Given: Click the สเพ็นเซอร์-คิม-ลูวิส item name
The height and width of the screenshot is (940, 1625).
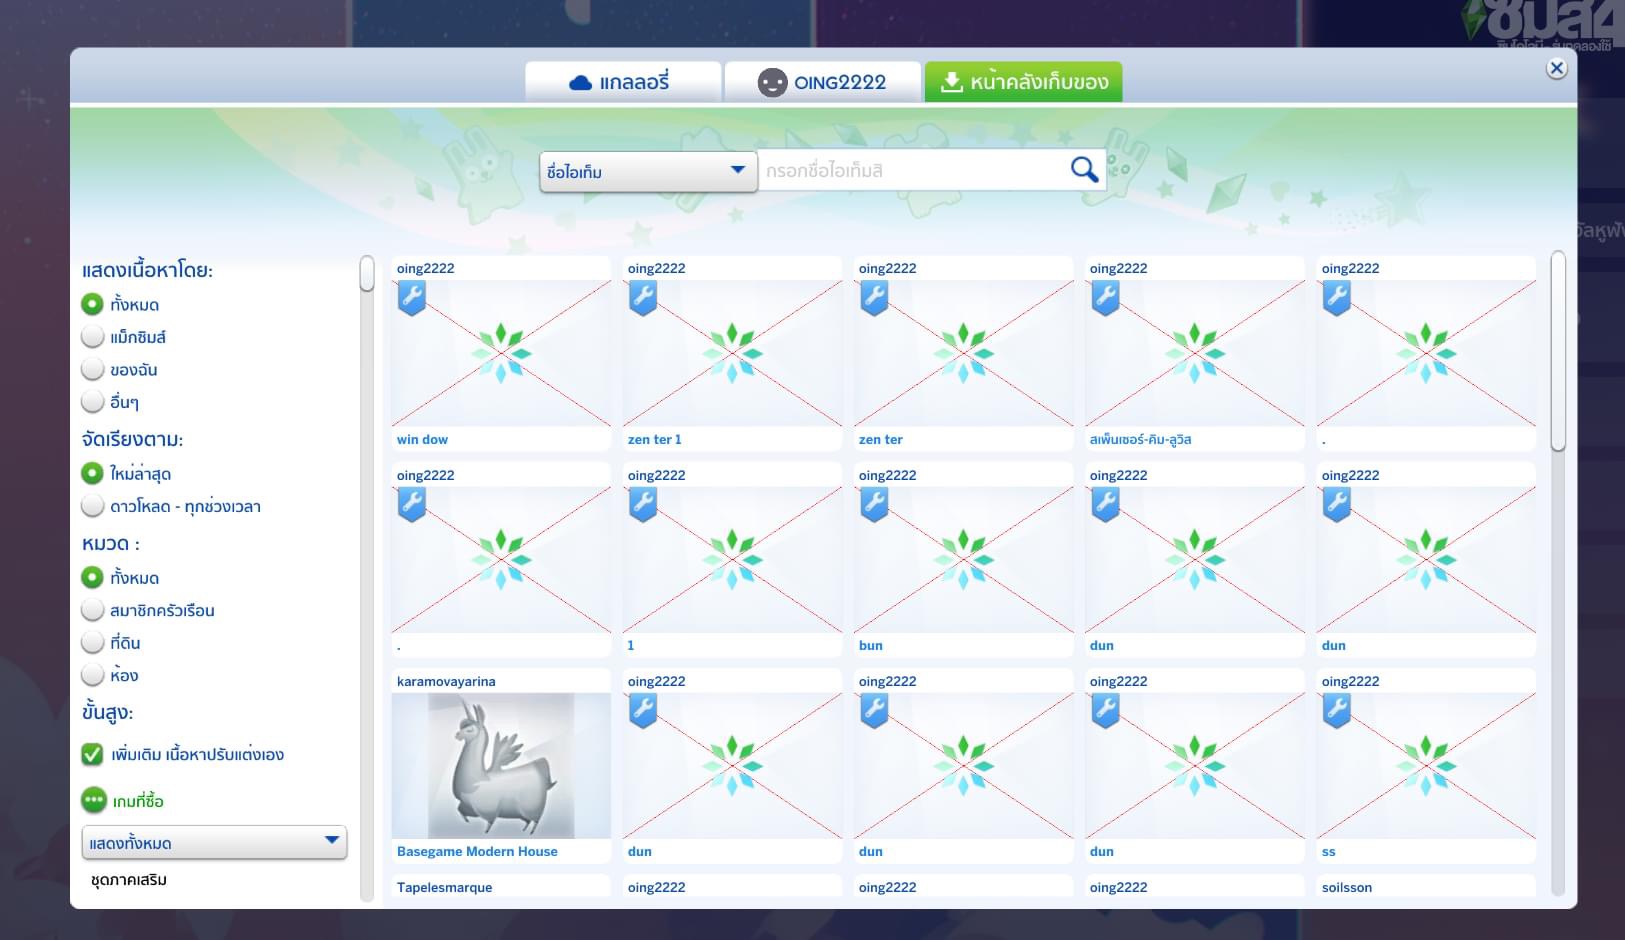Looking at the screenshot, I should pyautogui.click(x=1140, y=440).
